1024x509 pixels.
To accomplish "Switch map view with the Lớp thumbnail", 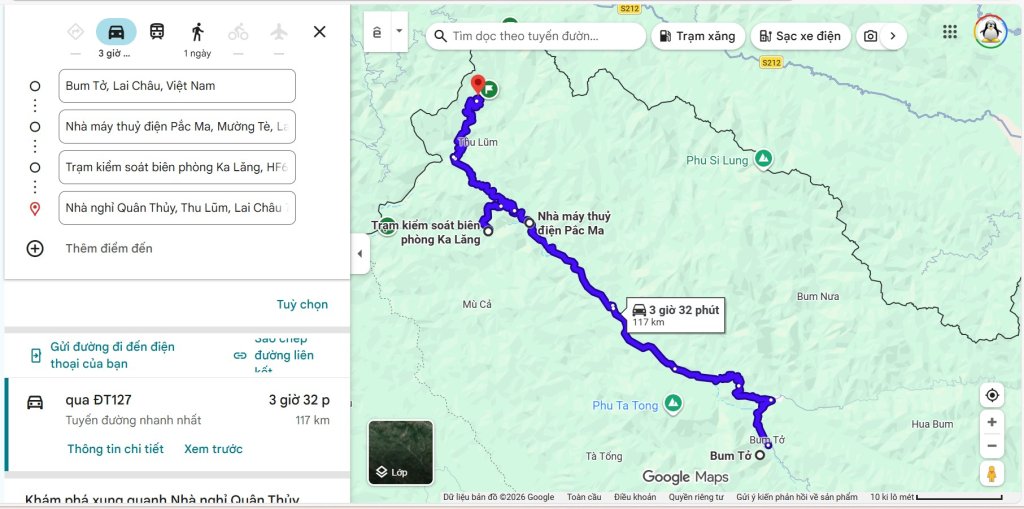I will click(400, 452).
